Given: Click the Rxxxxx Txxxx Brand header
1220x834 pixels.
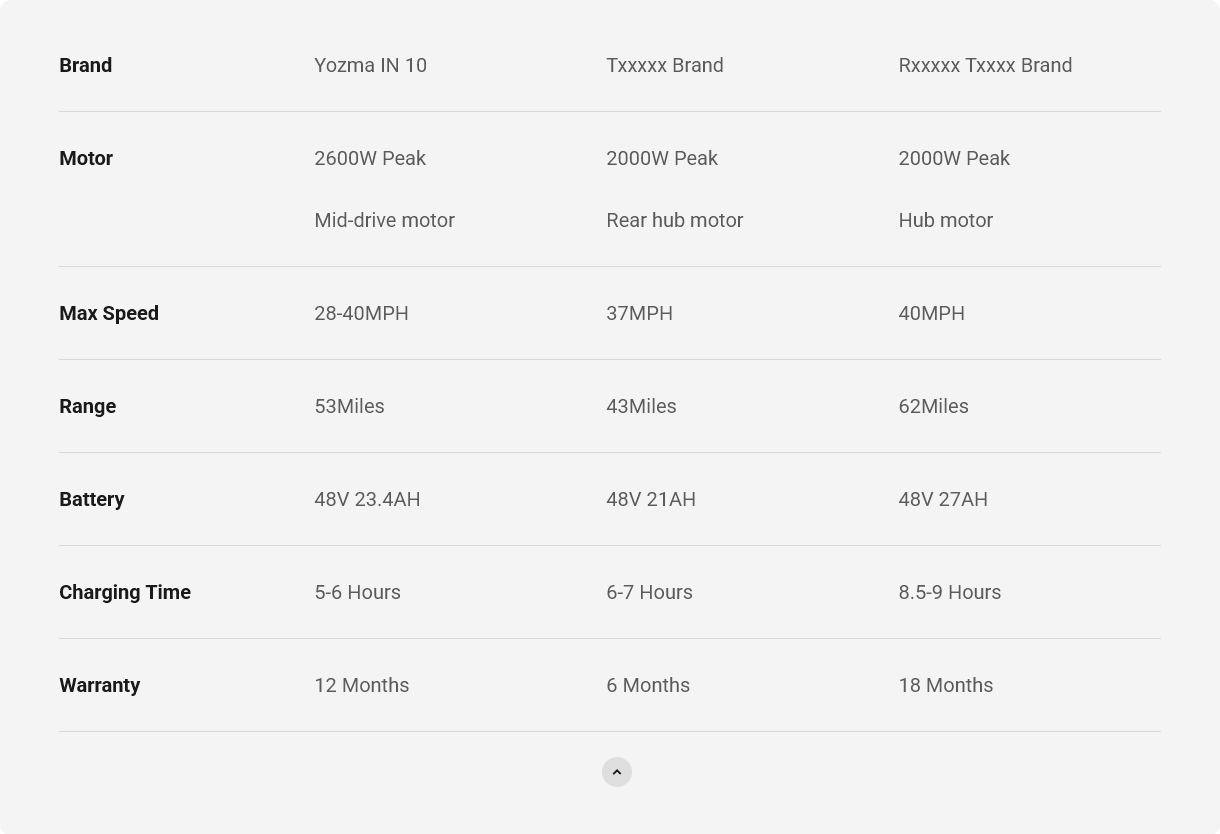Looking at the screenshot, I should pyautogui.click(x=984, y=65).
